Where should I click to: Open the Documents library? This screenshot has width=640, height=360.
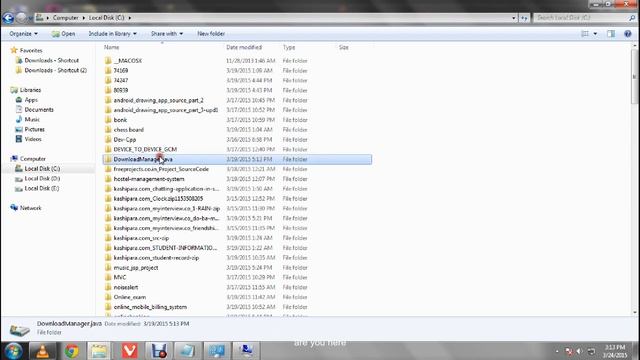(x=39, y=110)
